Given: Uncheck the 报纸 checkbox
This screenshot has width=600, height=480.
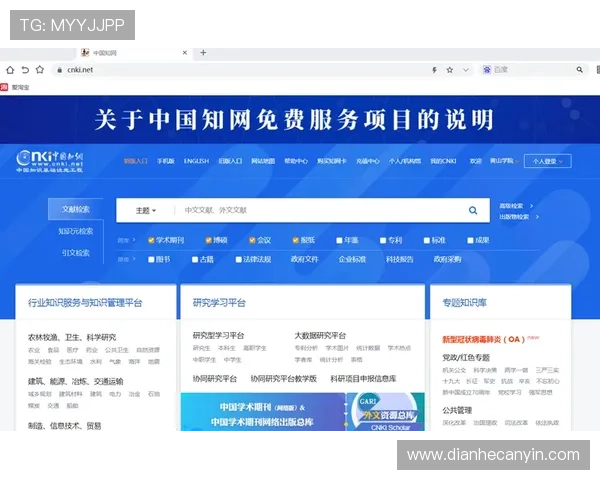Looking at the screenshot, I should (x=295, y=240).
